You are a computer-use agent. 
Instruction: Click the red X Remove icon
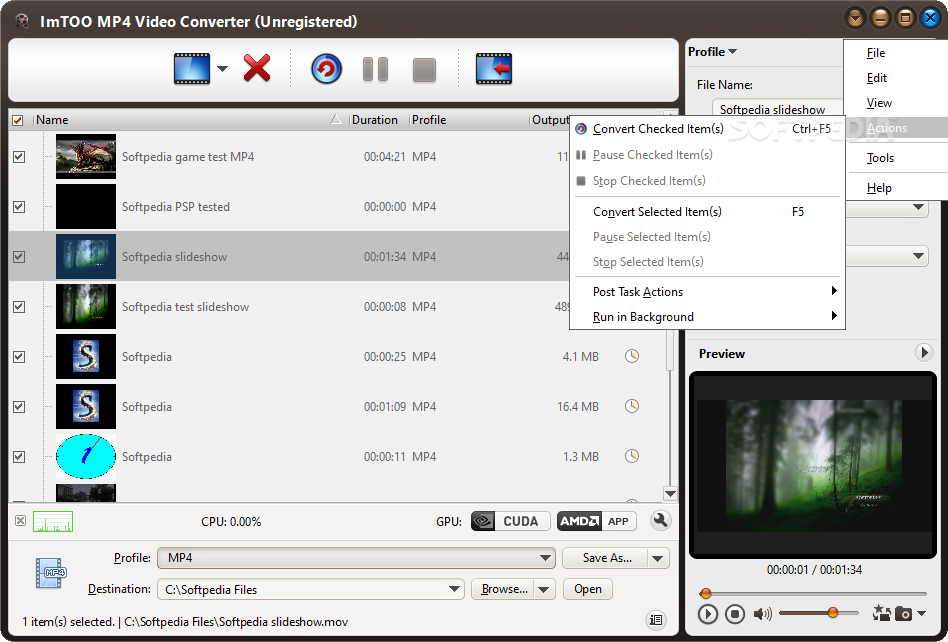pyautogui.click(x=257, y=68)
